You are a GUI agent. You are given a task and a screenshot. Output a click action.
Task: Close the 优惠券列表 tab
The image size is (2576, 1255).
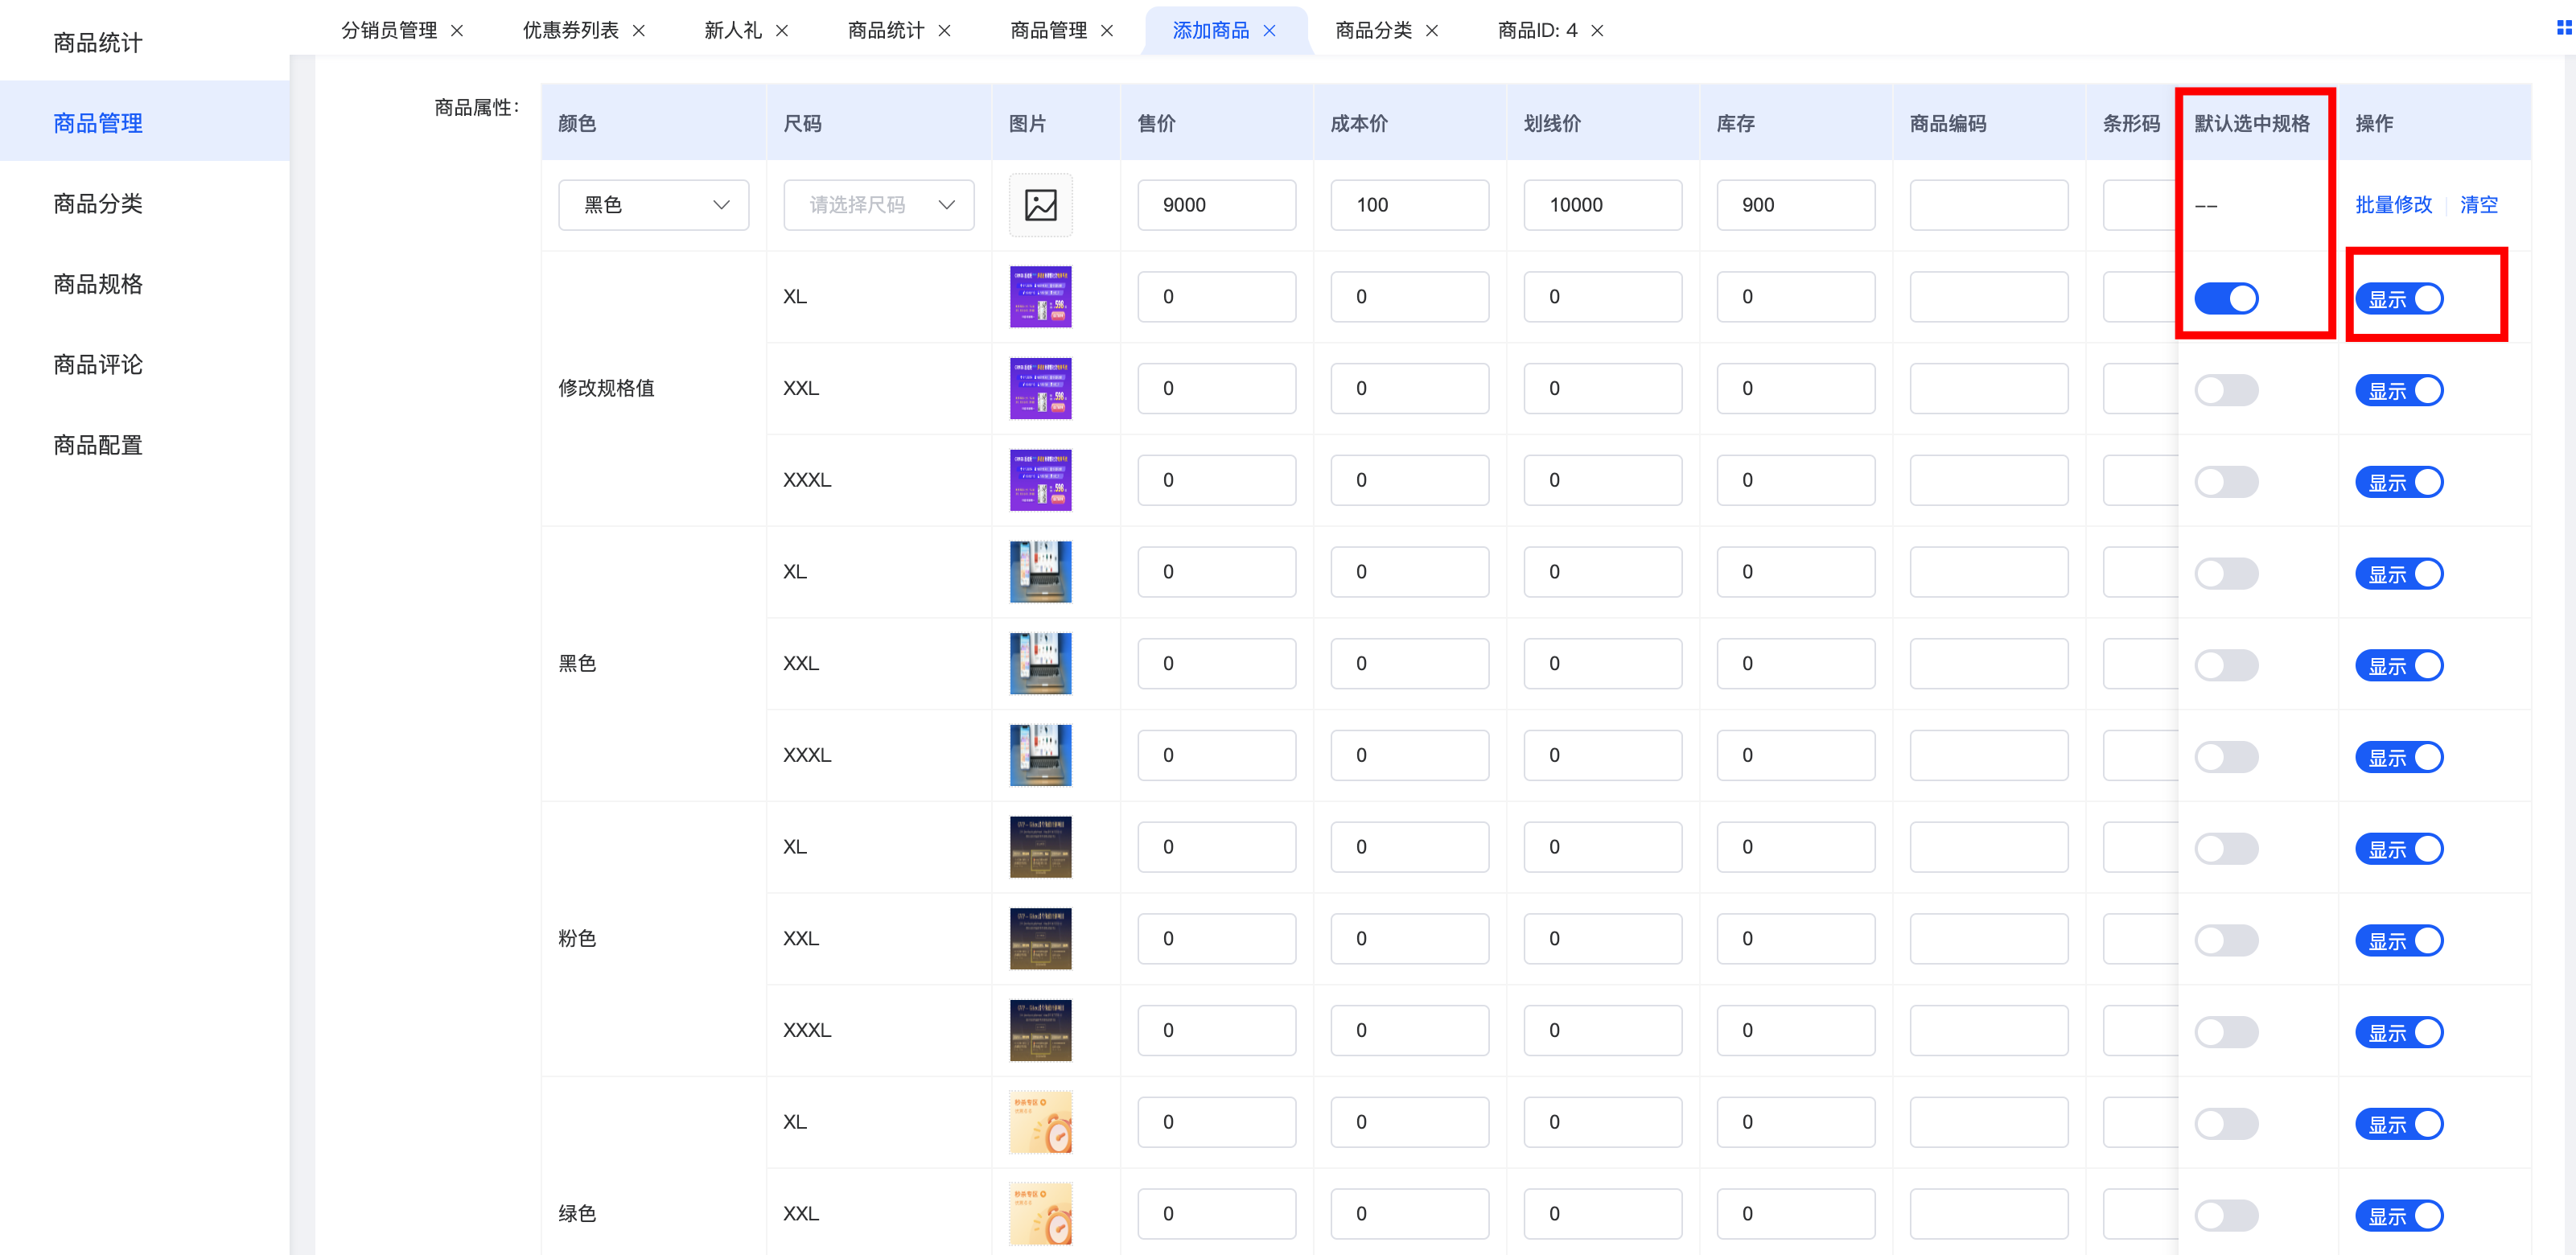[x=639, y=31]
